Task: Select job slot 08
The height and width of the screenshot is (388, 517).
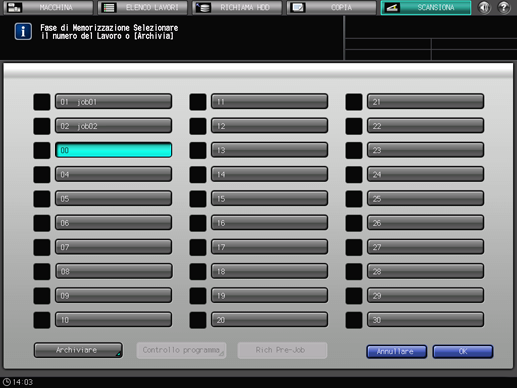Action: 114,271
